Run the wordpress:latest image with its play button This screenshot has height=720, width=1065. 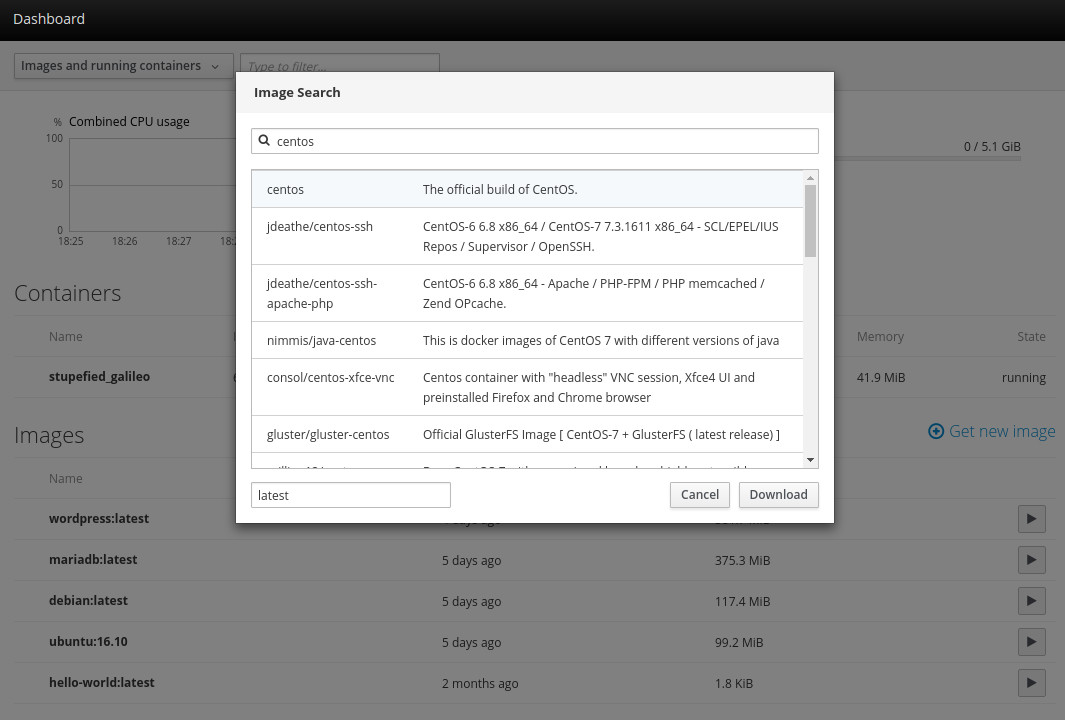coord(1031,519)
